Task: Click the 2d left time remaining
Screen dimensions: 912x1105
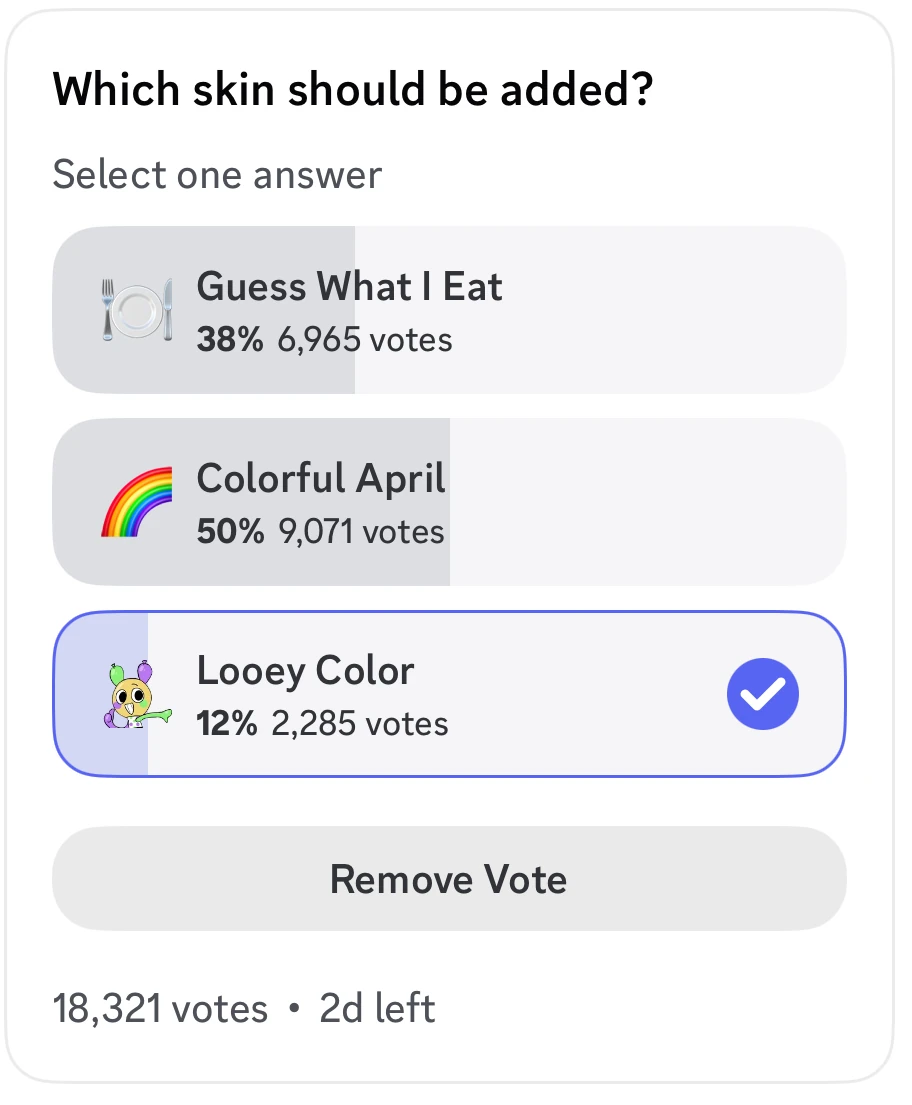Action: pyautogui.click(x=377, y=1008)
